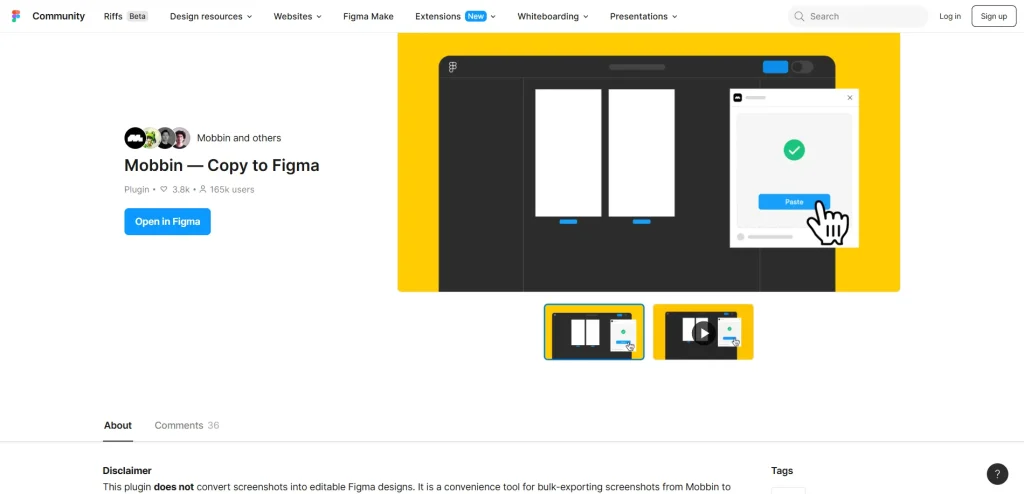Expand the Whiteboarding dropdown
Viewport: 1024px width, 494px height.
[552, 16]
